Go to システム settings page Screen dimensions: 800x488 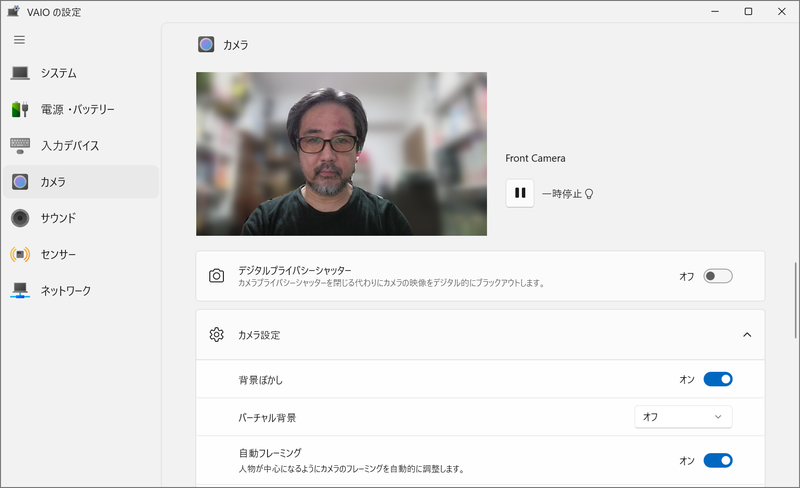click(x=81, y=74)
